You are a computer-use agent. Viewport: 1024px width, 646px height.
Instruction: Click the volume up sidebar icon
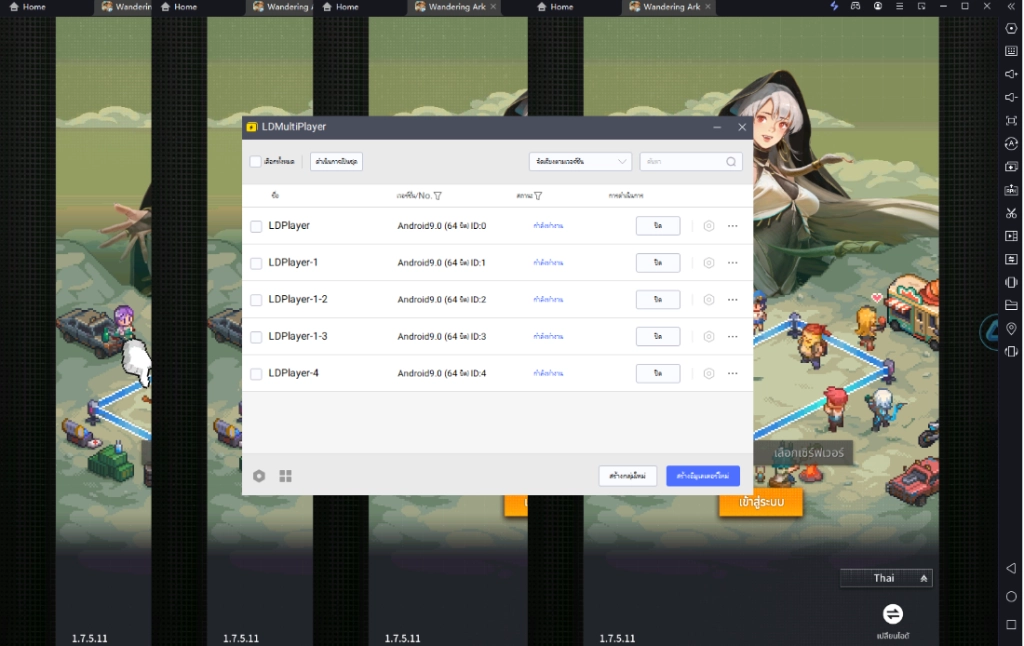(x=1011, y=74)
